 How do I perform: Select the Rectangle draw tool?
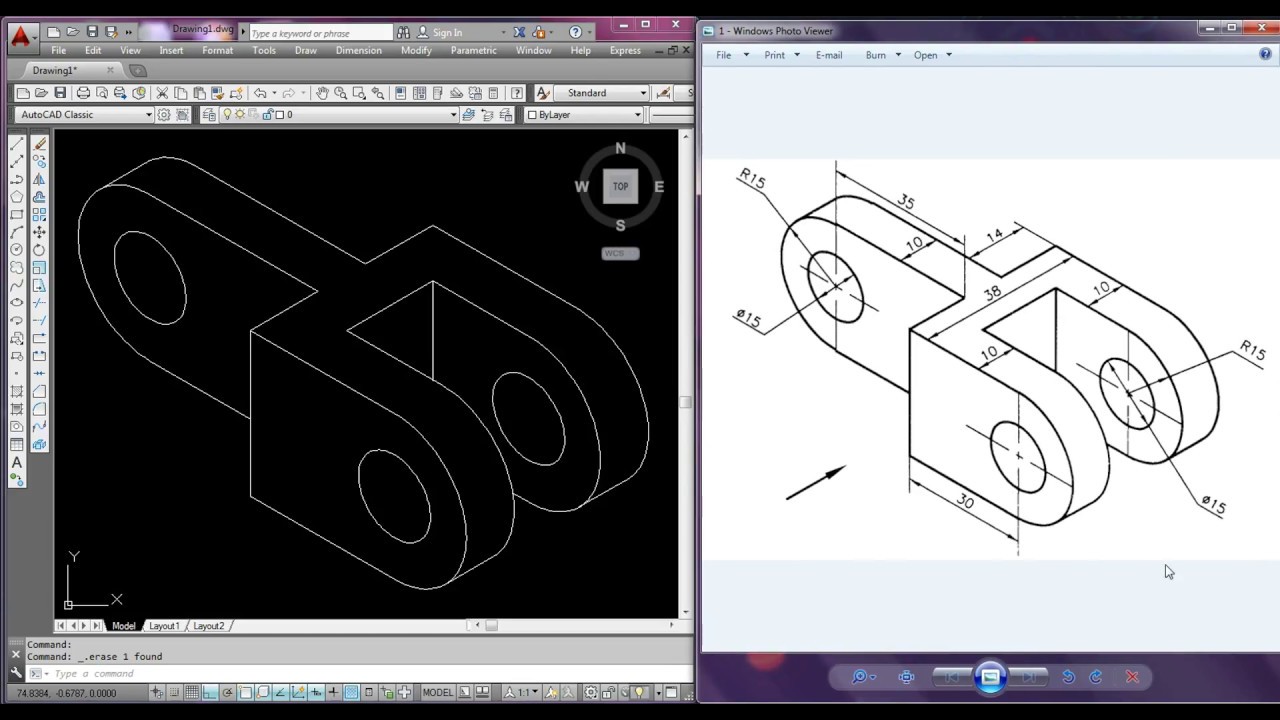17,215
